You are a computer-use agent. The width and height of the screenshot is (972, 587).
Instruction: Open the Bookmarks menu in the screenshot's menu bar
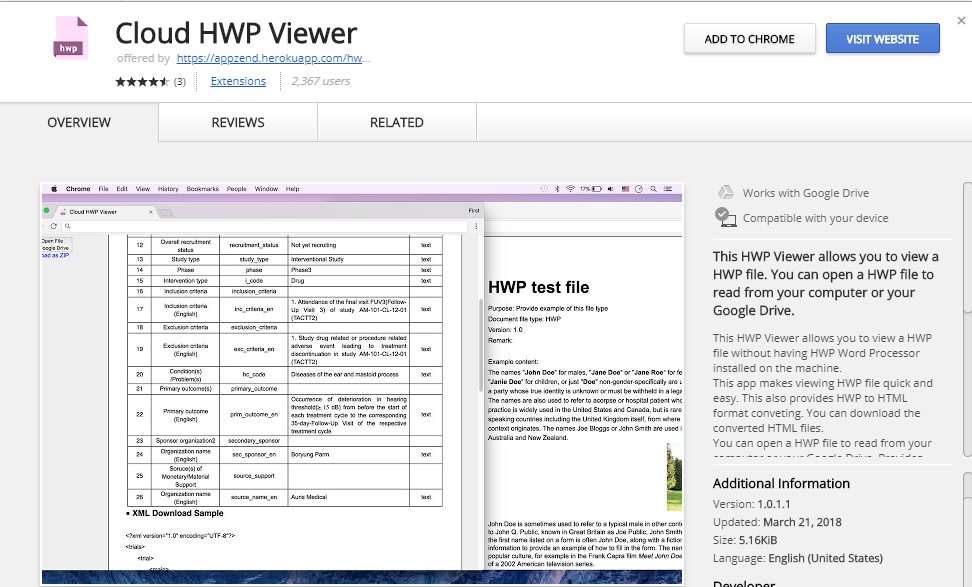pyautogui.click(x=203, y=189)
